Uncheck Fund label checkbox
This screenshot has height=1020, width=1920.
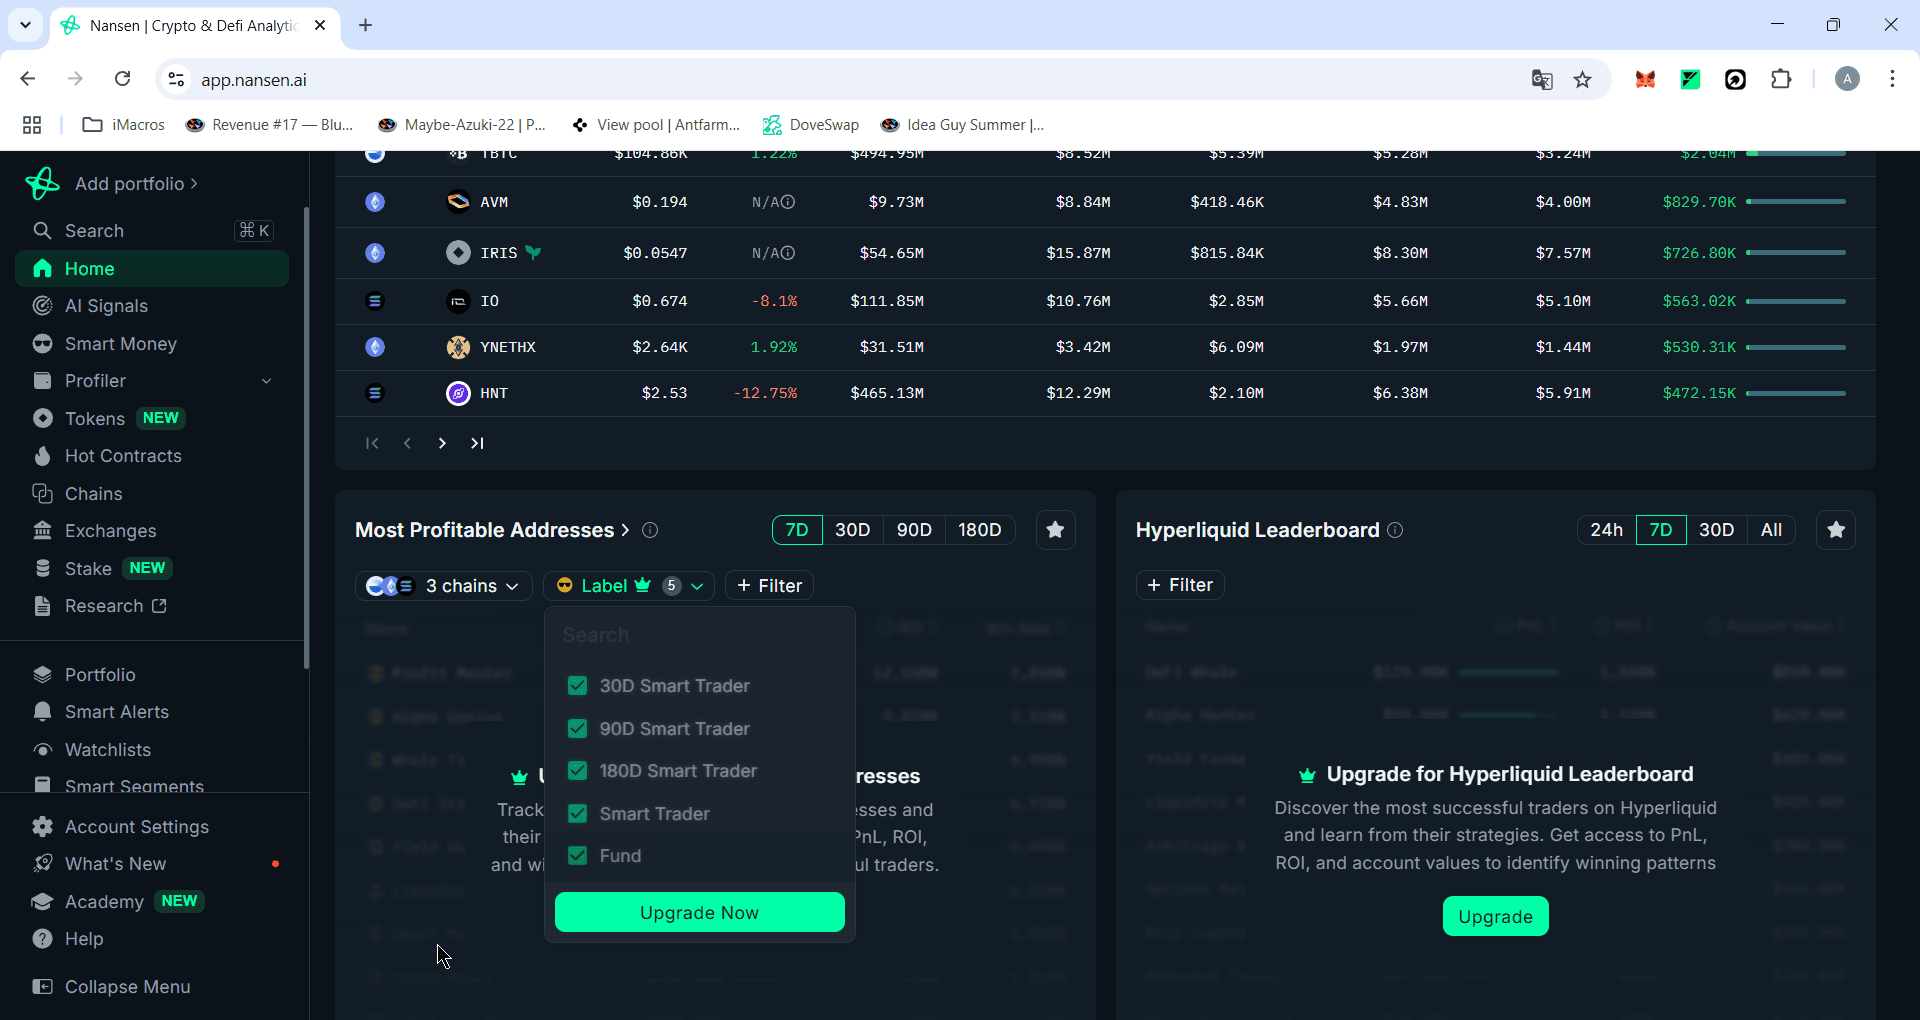pyautogui.click(x=577, y=856)
